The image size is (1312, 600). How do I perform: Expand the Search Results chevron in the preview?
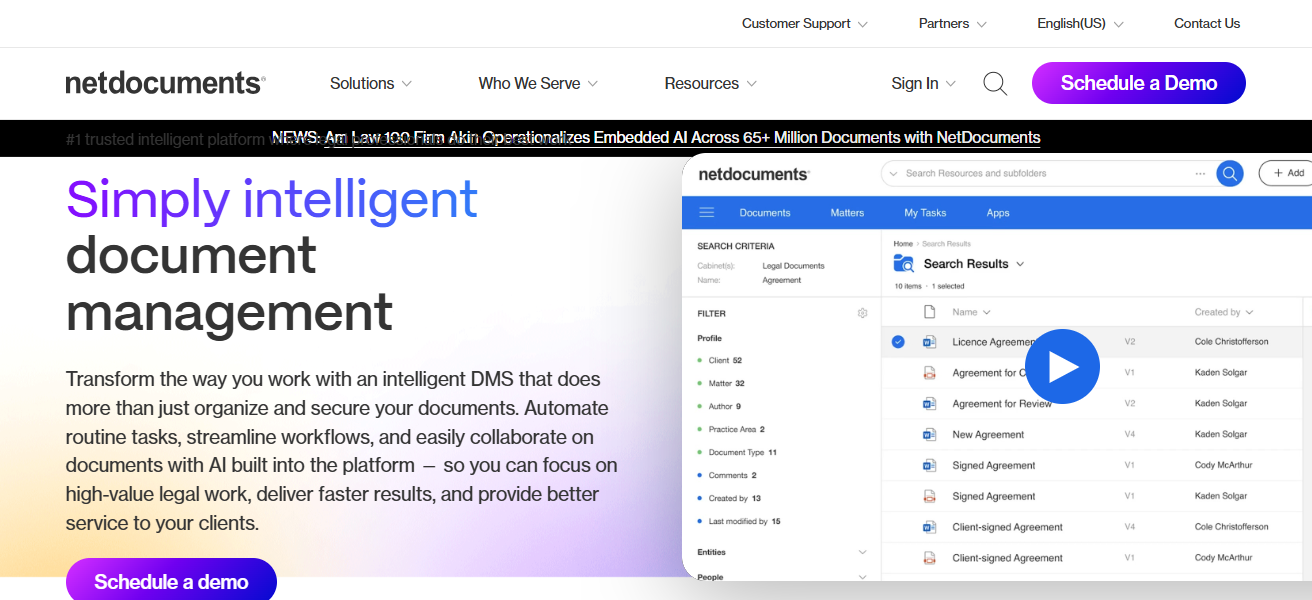pyautogui.click(x=1020, y=264)
